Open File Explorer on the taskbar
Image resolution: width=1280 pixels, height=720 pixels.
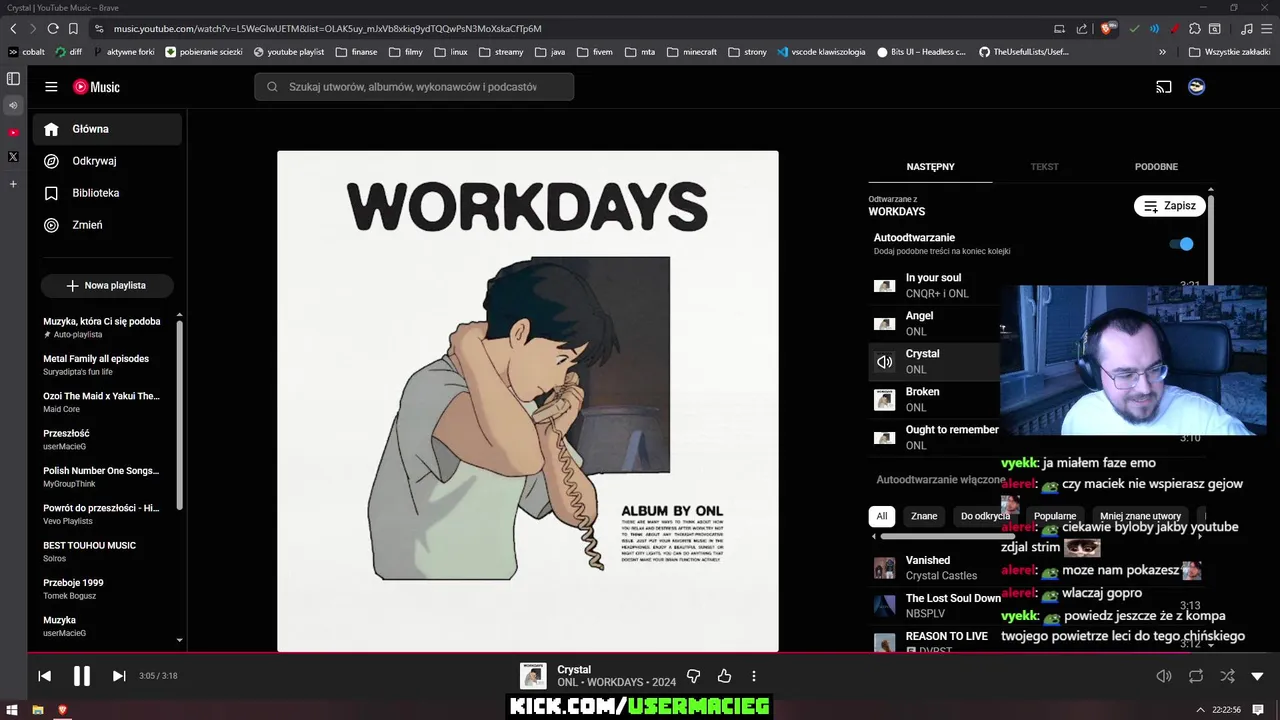click(38, 710)
